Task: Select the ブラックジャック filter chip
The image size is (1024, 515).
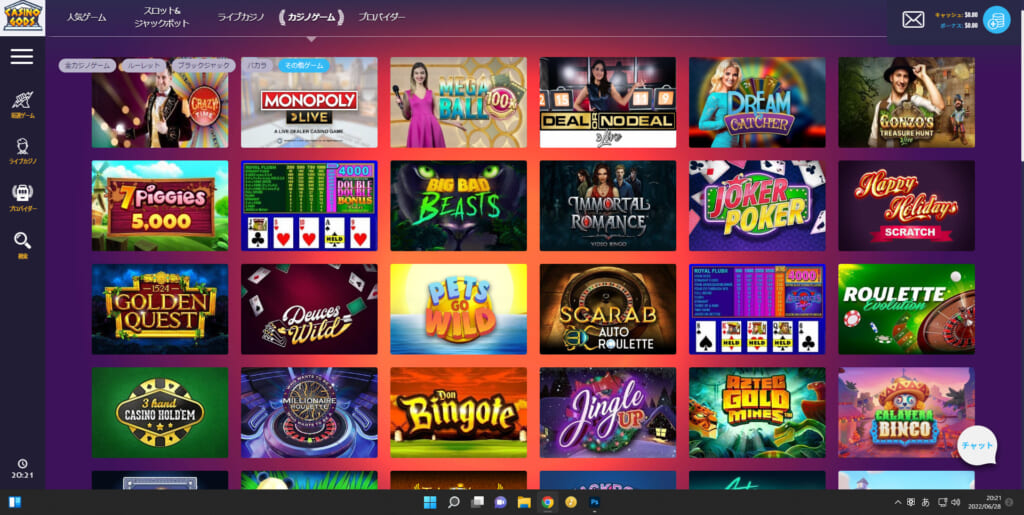Action: click(203, 65)
